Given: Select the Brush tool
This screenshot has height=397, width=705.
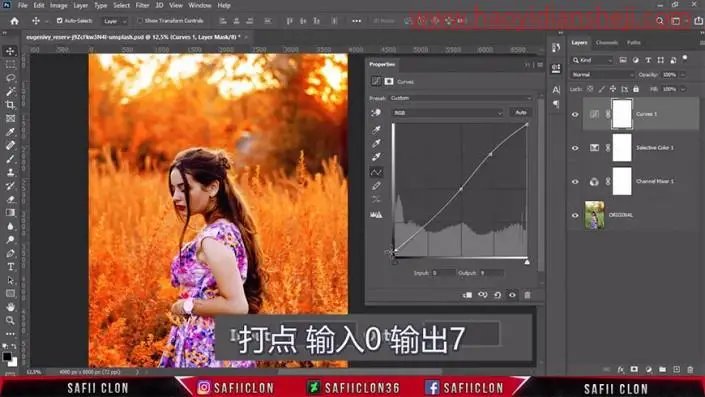Looking at the screenshot, I should point(10,159).
